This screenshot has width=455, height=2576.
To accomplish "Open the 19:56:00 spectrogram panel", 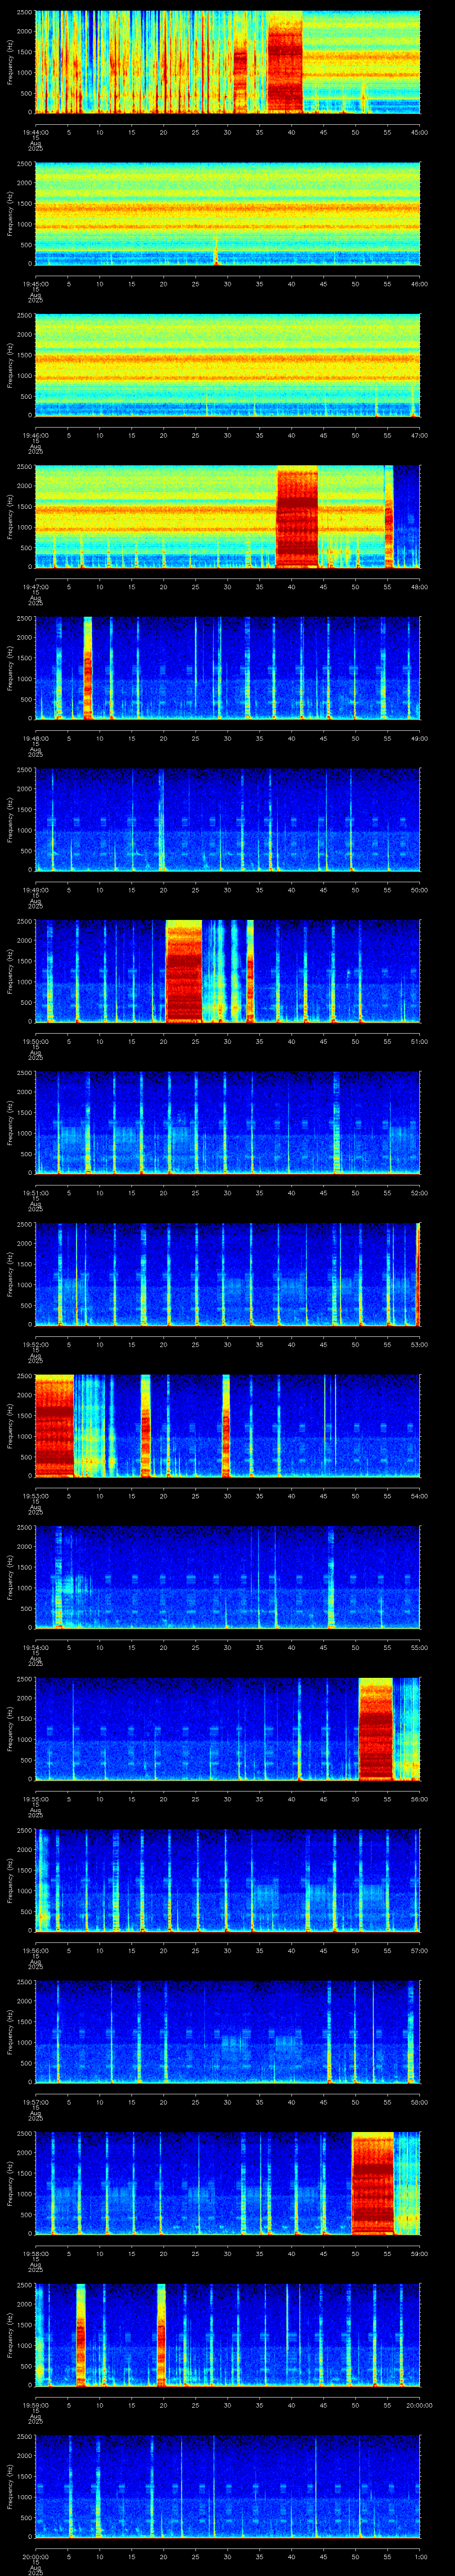I will coord(228,1880).
